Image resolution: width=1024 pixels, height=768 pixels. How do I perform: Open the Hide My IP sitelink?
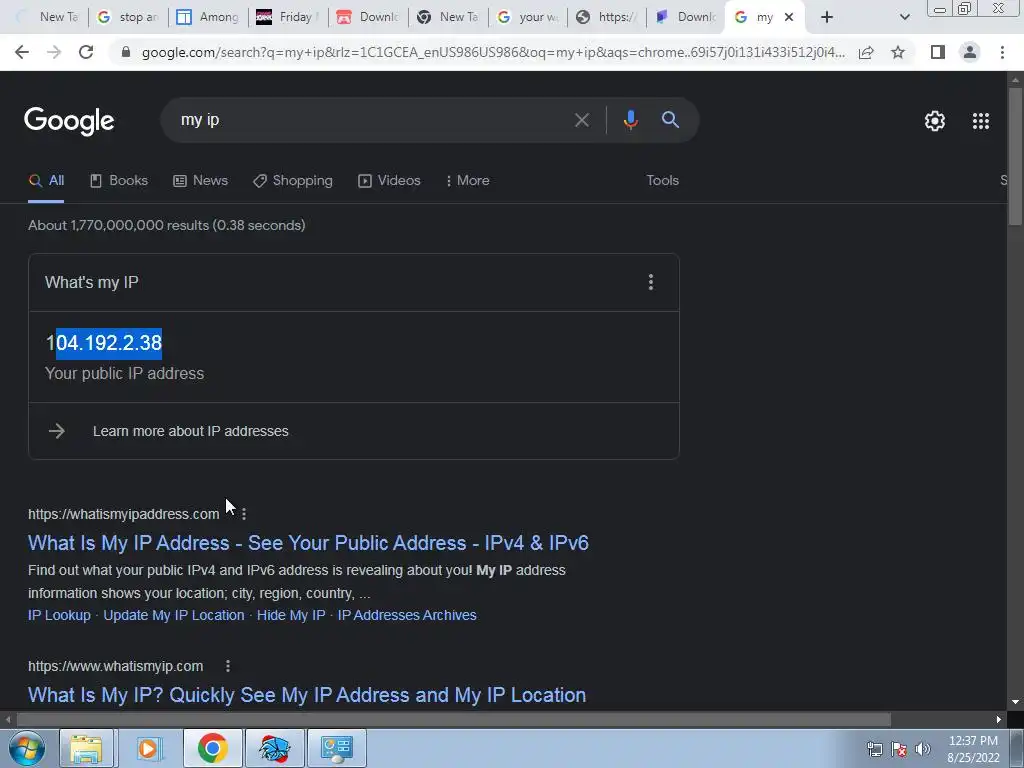(291, 615)
